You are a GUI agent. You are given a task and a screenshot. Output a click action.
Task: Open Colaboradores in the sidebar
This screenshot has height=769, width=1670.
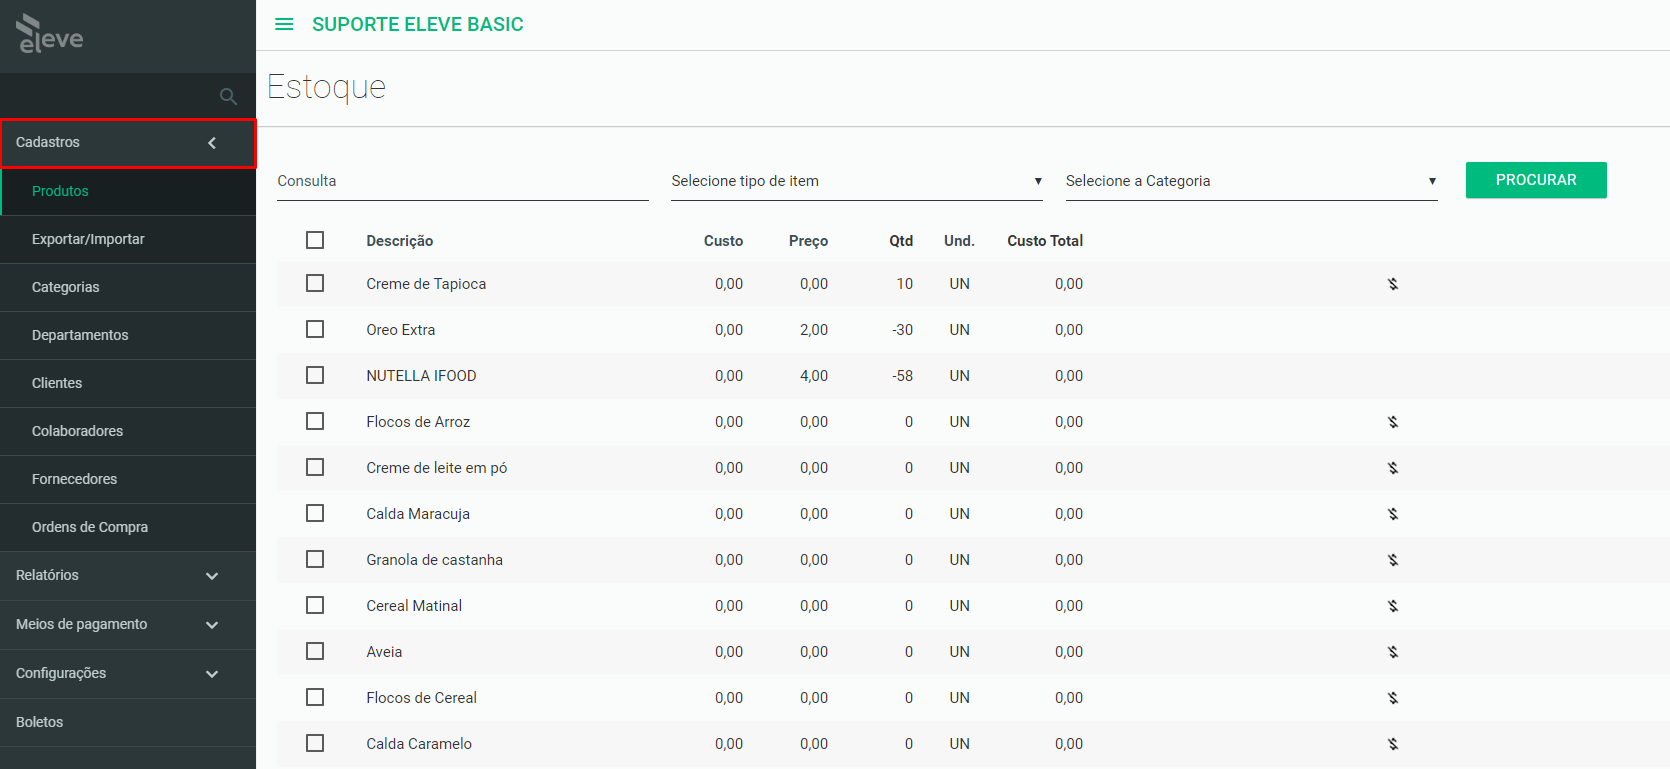128,431
